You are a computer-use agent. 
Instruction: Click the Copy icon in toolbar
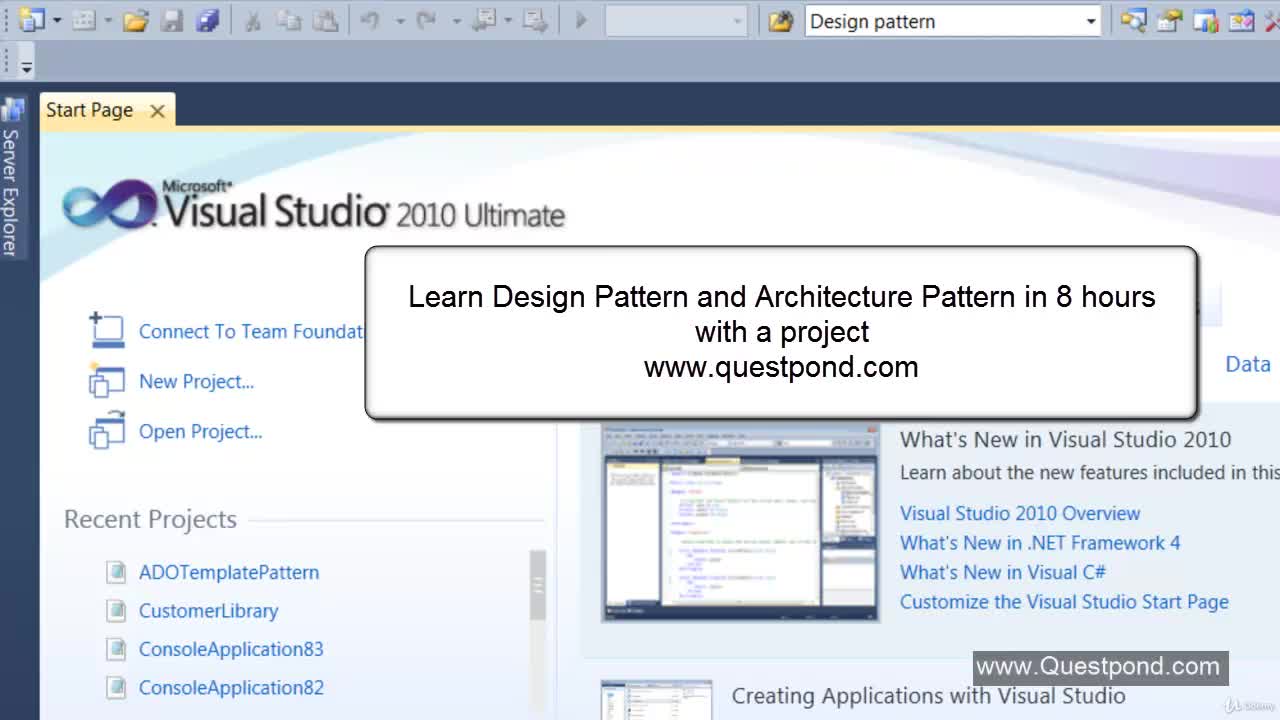[x=289, y=20]
